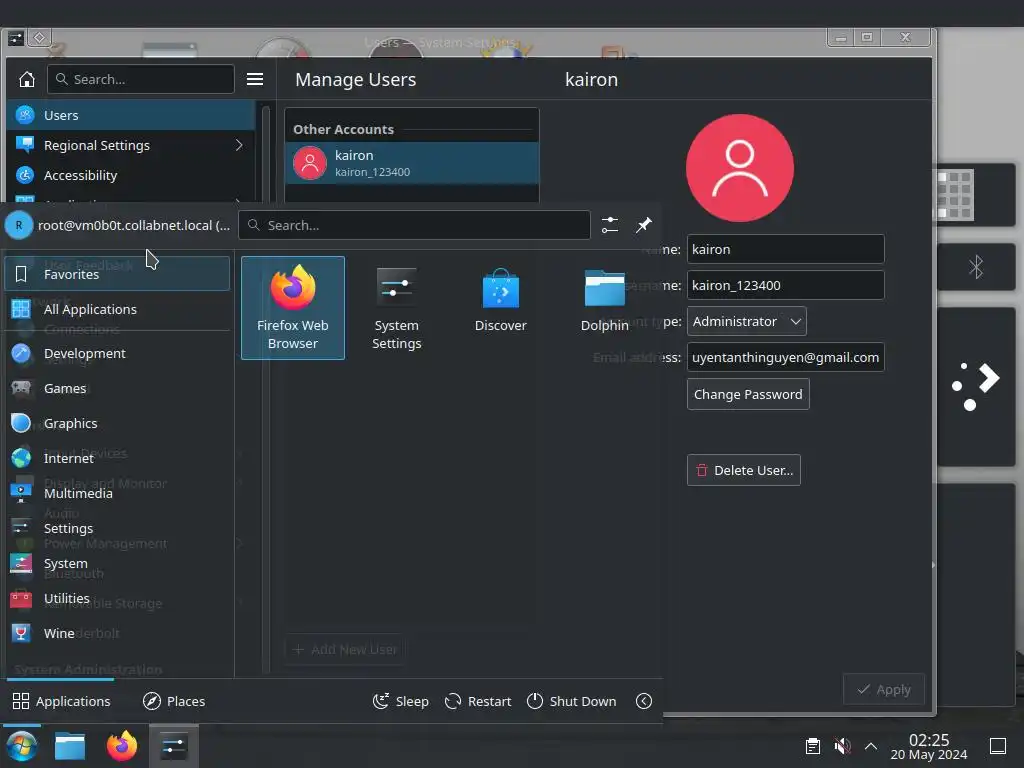Click the Name field containing kairon
Viewport: 1024px width, 768px height.
(786, 249)
